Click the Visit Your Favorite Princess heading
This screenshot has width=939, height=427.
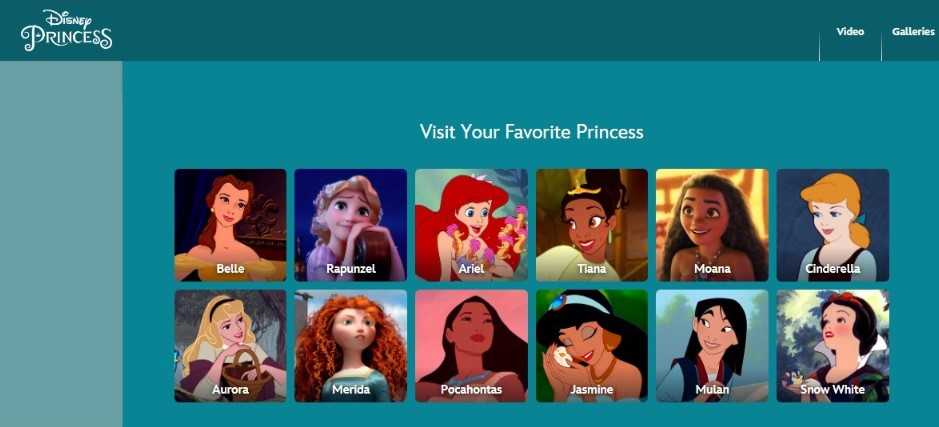coord(532,132)
